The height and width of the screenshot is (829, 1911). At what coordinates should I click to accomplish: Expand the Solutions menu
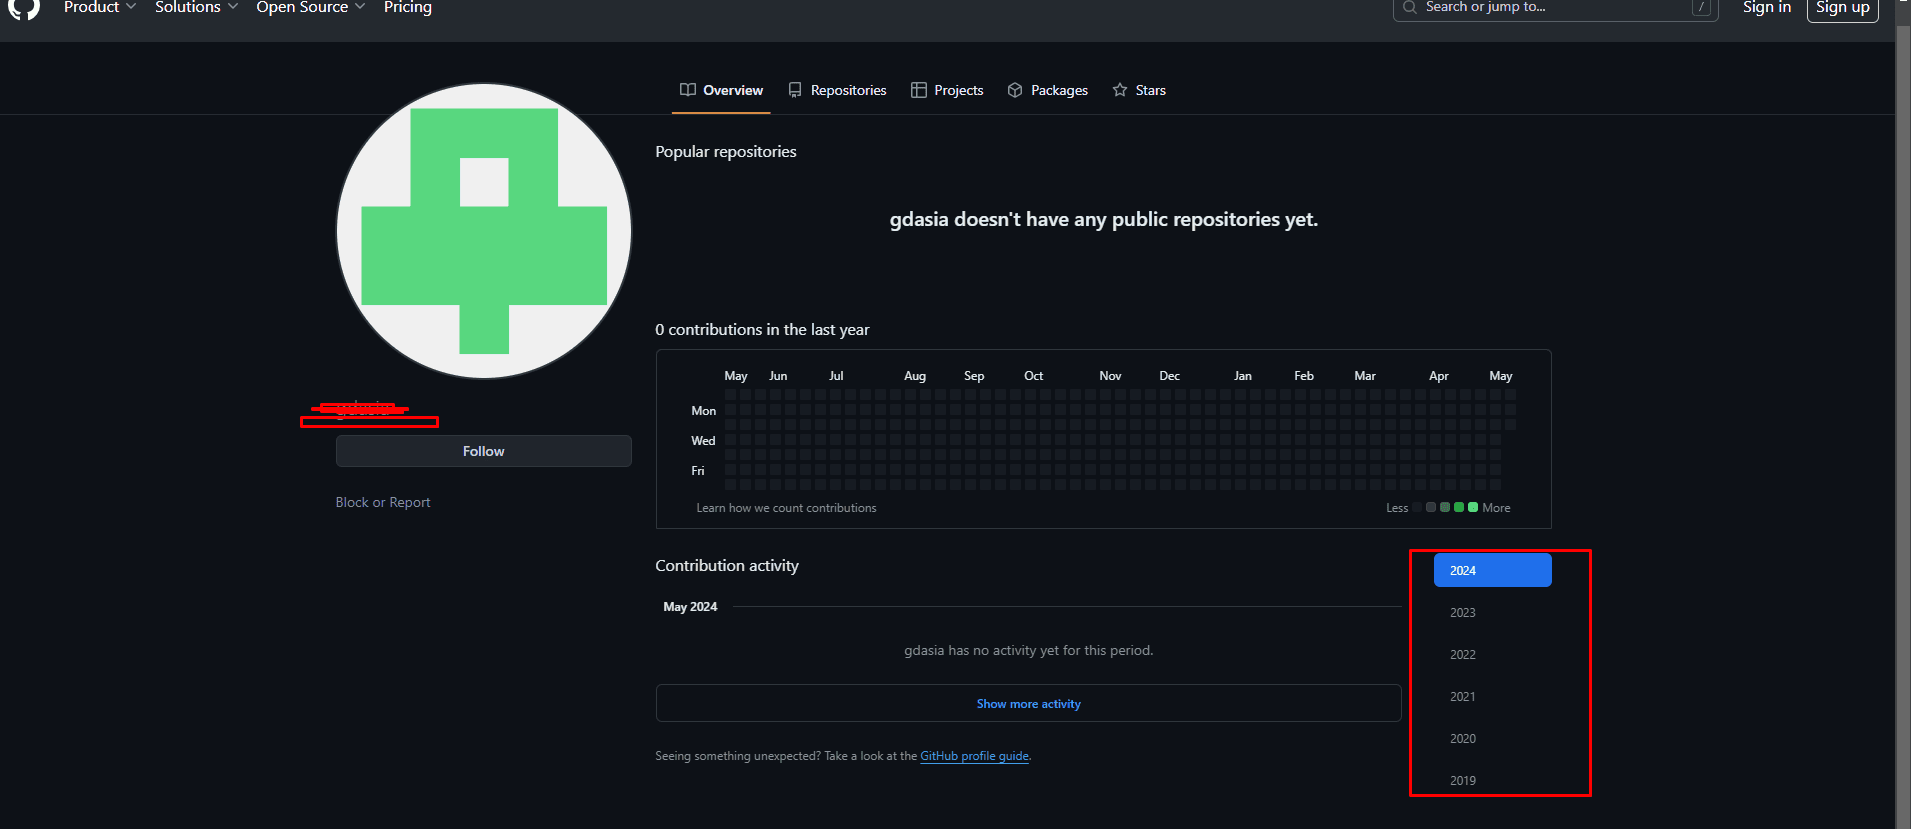tap(196, 8)
